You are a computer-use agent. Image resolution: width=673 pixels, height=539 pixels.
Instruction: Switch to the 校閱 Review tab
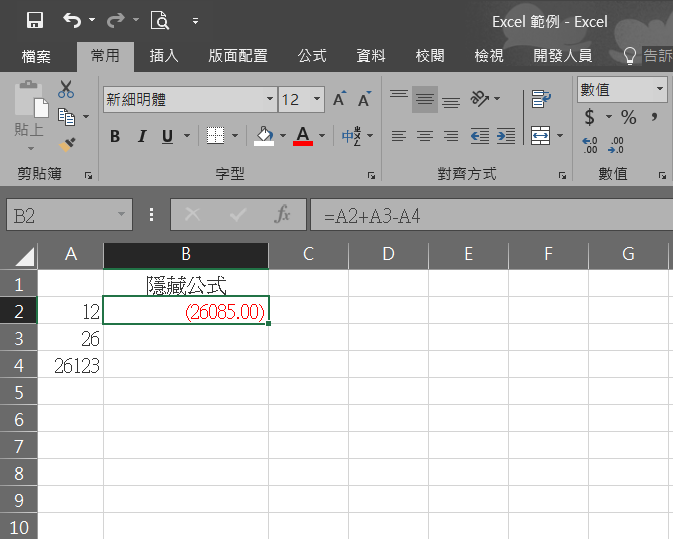[x=430, y=56]
